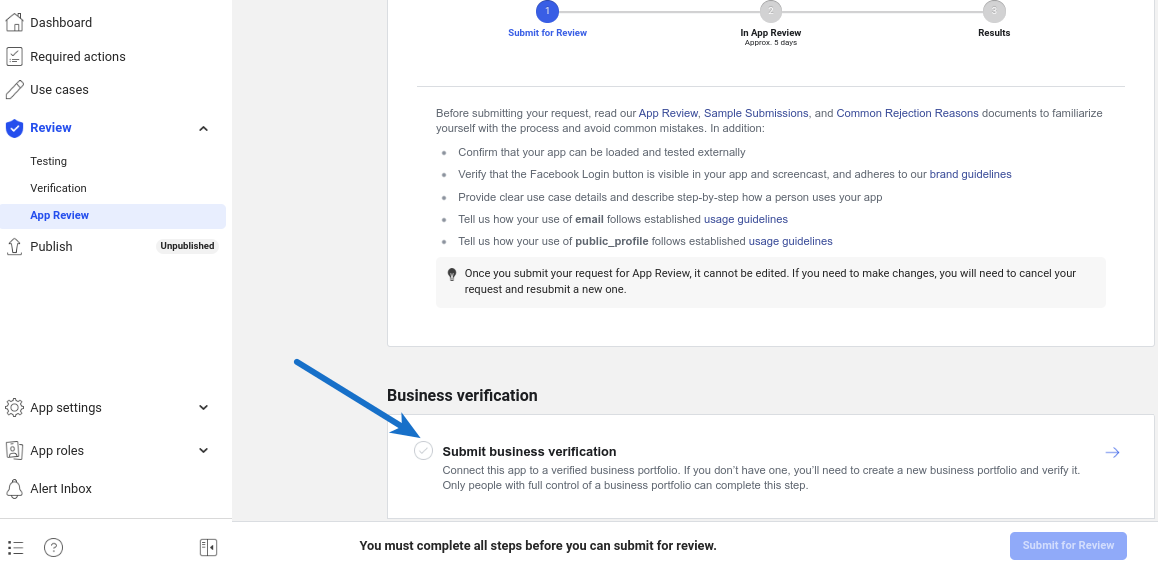This screenshot has width=1158, height=569.
Task: Click the Review shield icon
Action: 15,128
